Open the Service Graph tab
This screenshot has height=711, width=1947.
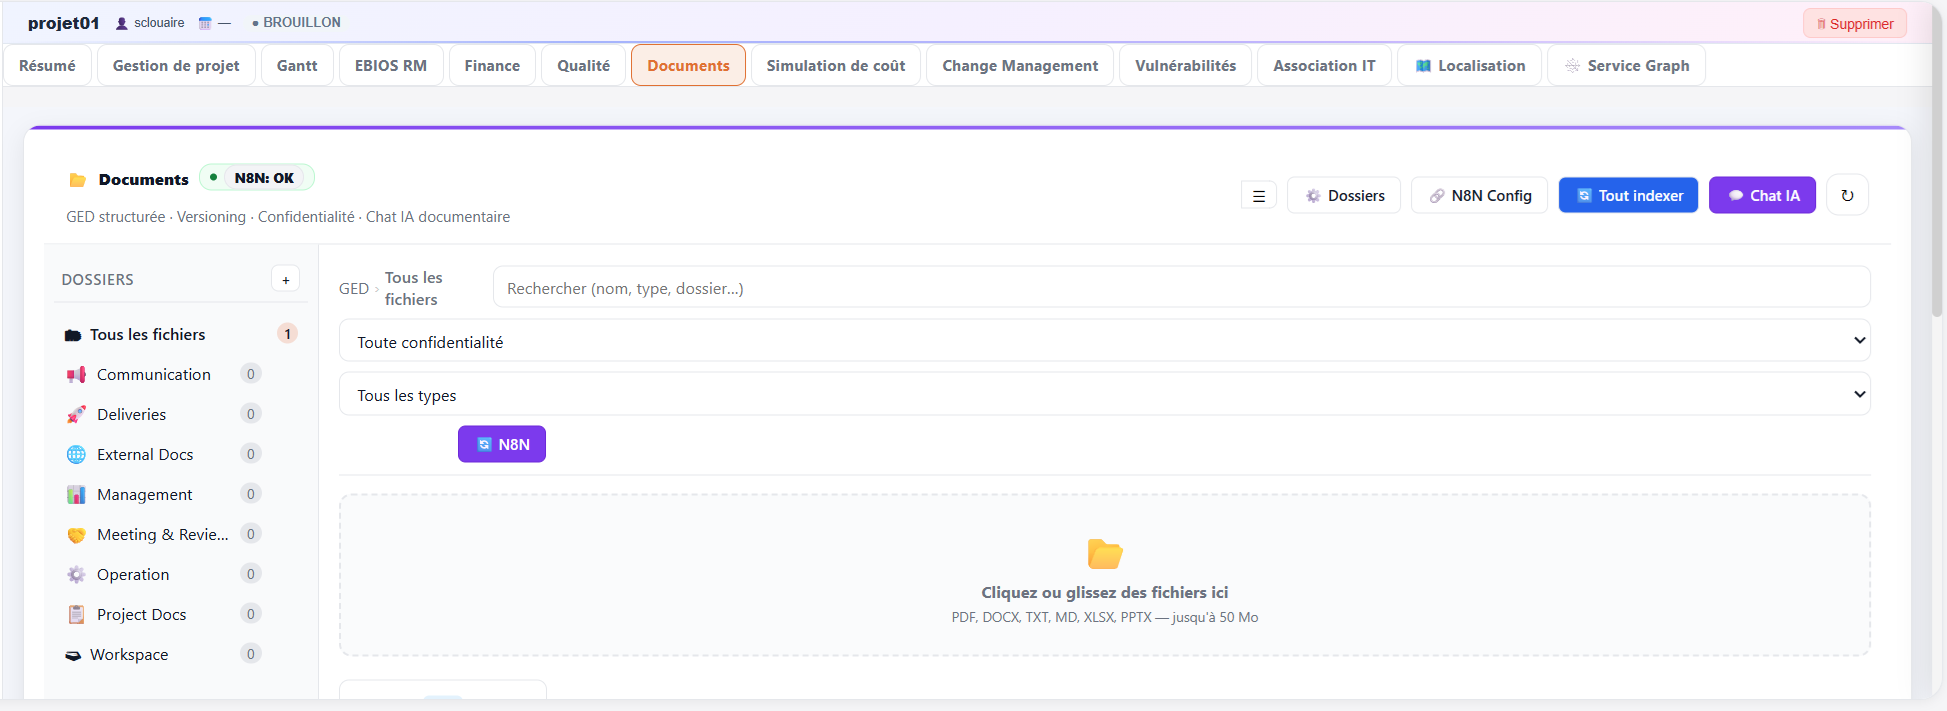[1625, 66]
